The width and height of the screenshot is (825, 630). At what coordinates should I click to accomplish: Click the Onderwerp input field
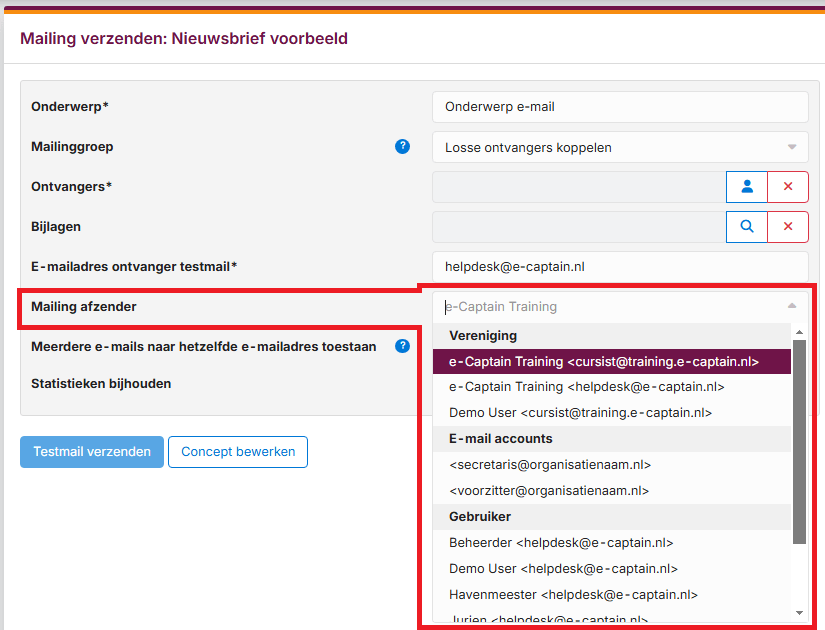pyautogui.click(x=620, y=107)
